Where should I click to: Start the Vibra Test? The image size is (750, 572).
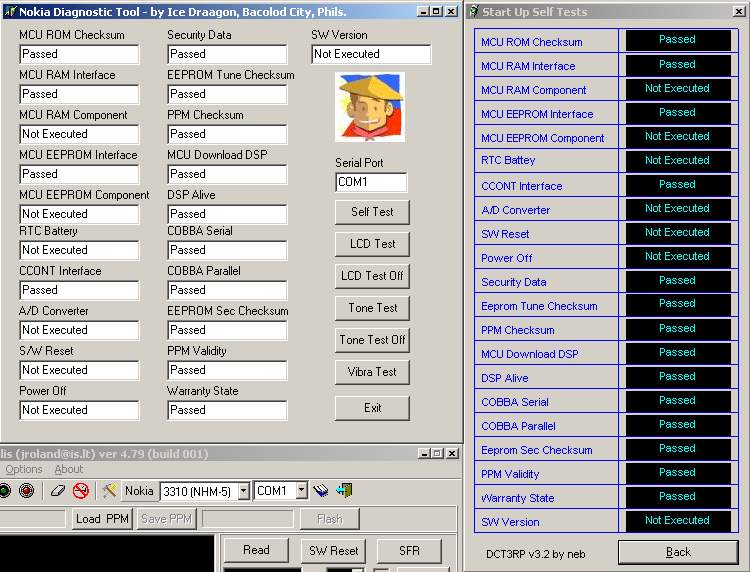(x=372, y=372)
